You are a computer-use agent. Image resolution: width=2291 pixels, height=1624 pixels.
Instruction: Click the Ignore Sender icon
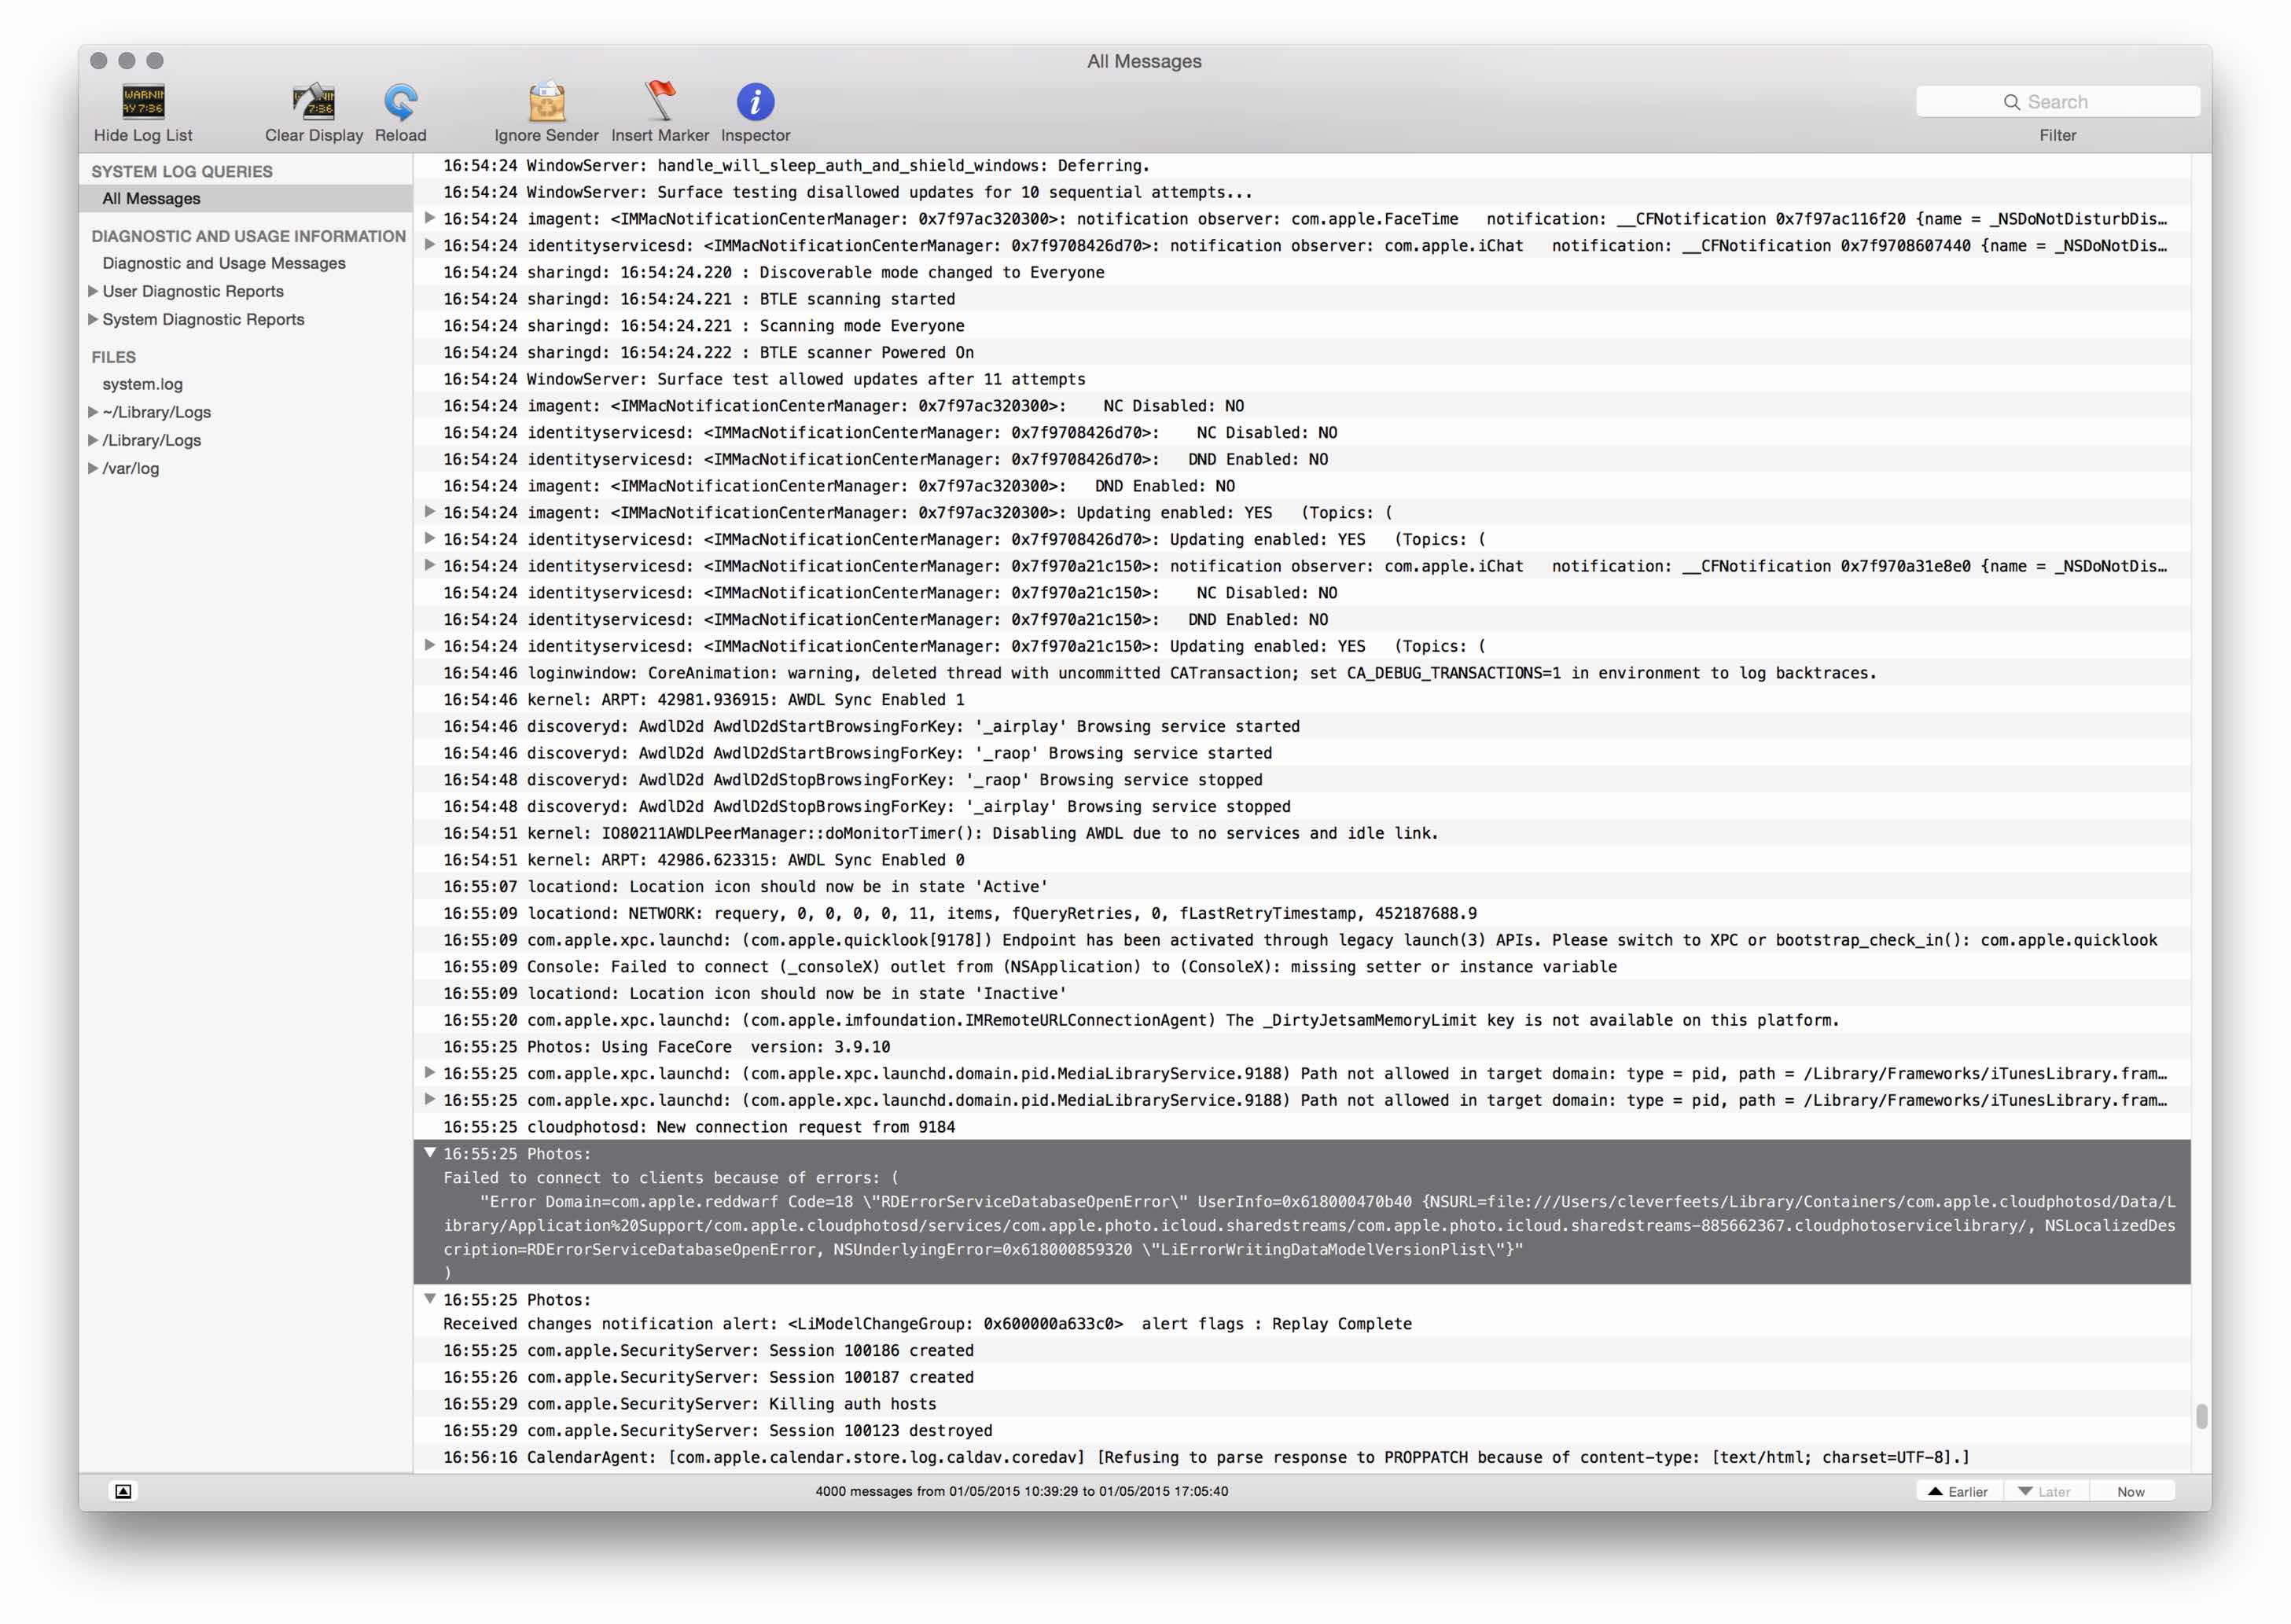tap(546, 102)
